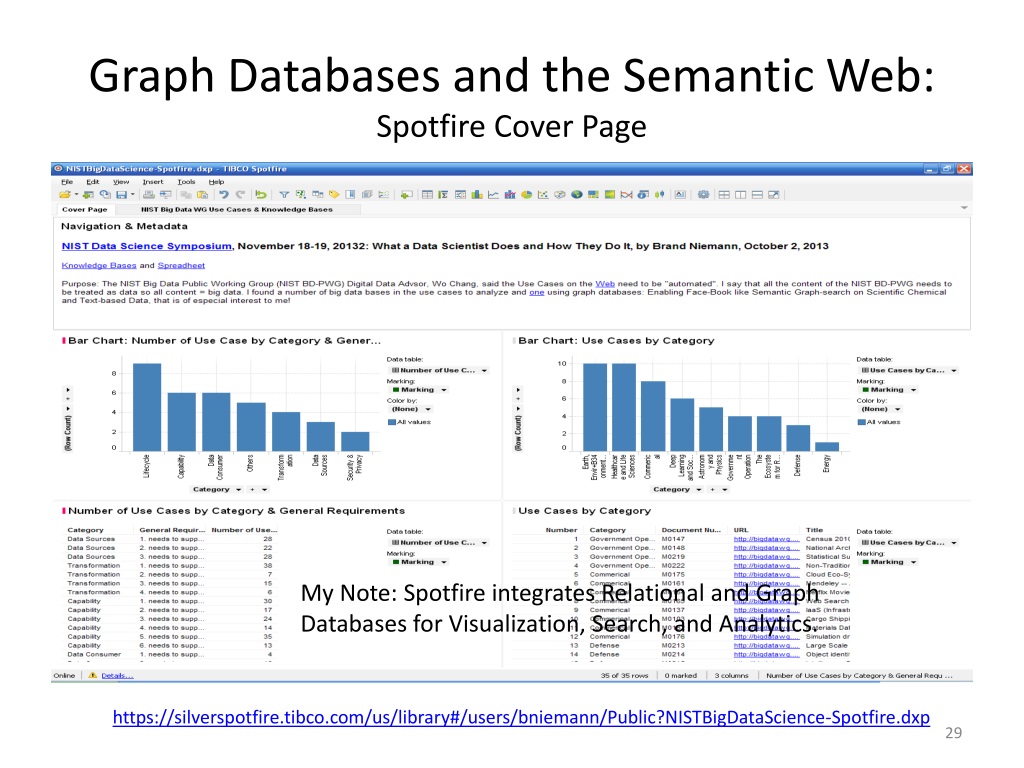The image size is (1024, 768).
Task: Open Data table dropdown in left bar chart
Action: [x=440, y=370]
